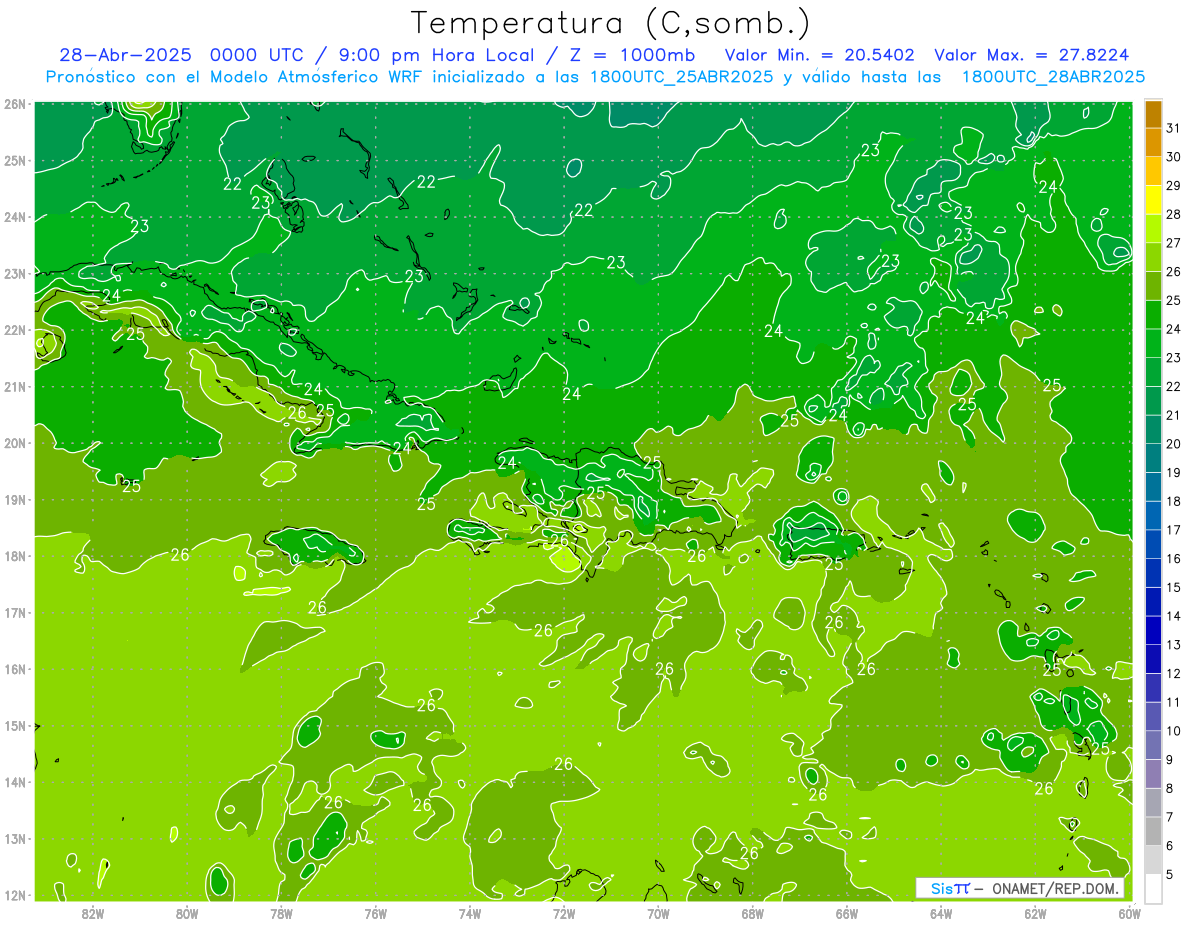The height and width of the screenshot is (927, 1200).
Task: Click the "12N" latitude axis label
Action: coord(15,895)
